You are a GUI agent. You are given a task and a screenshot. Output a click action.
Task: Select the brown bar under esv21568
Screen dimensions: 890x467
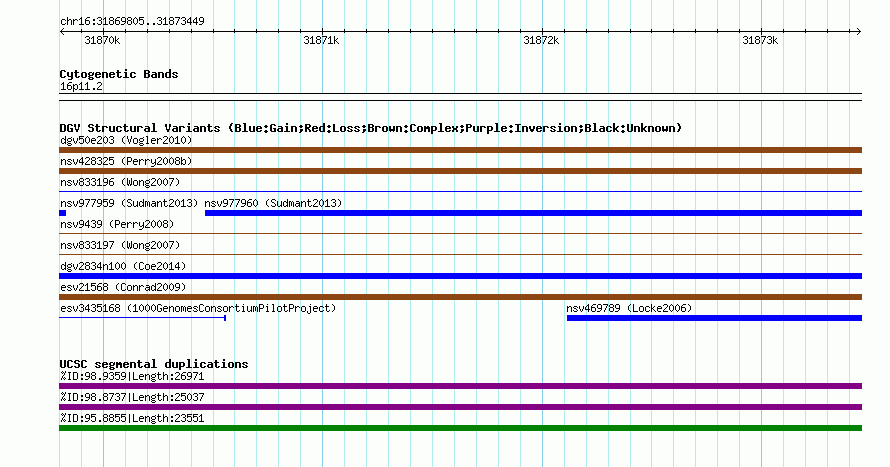click(460, 297)
